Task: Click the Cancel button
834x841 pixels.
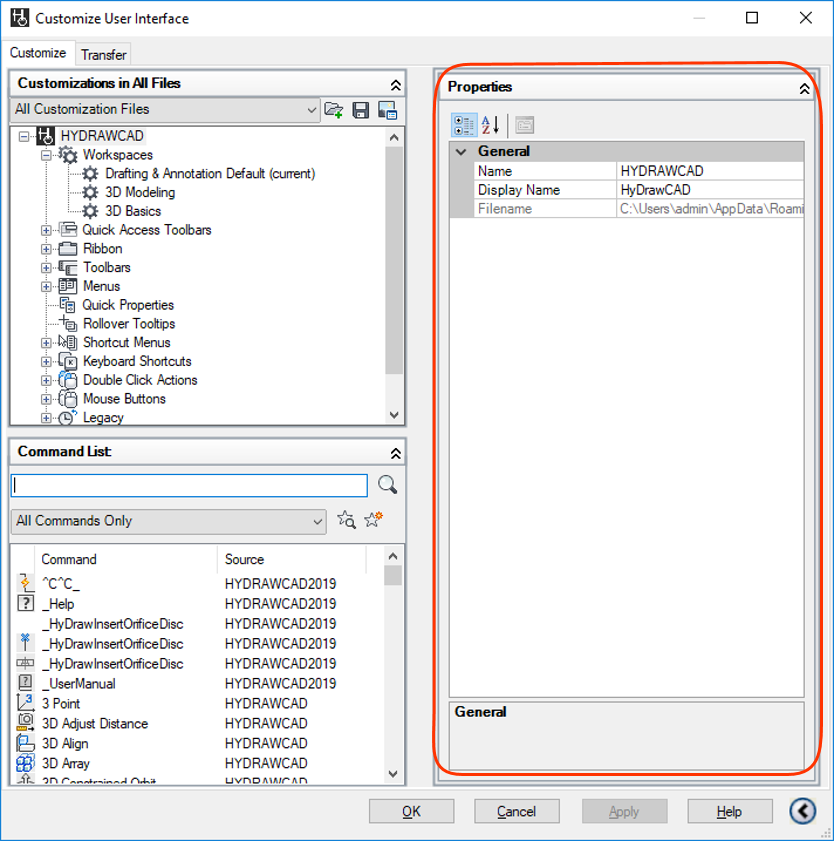Action: [x=516, y=811]
